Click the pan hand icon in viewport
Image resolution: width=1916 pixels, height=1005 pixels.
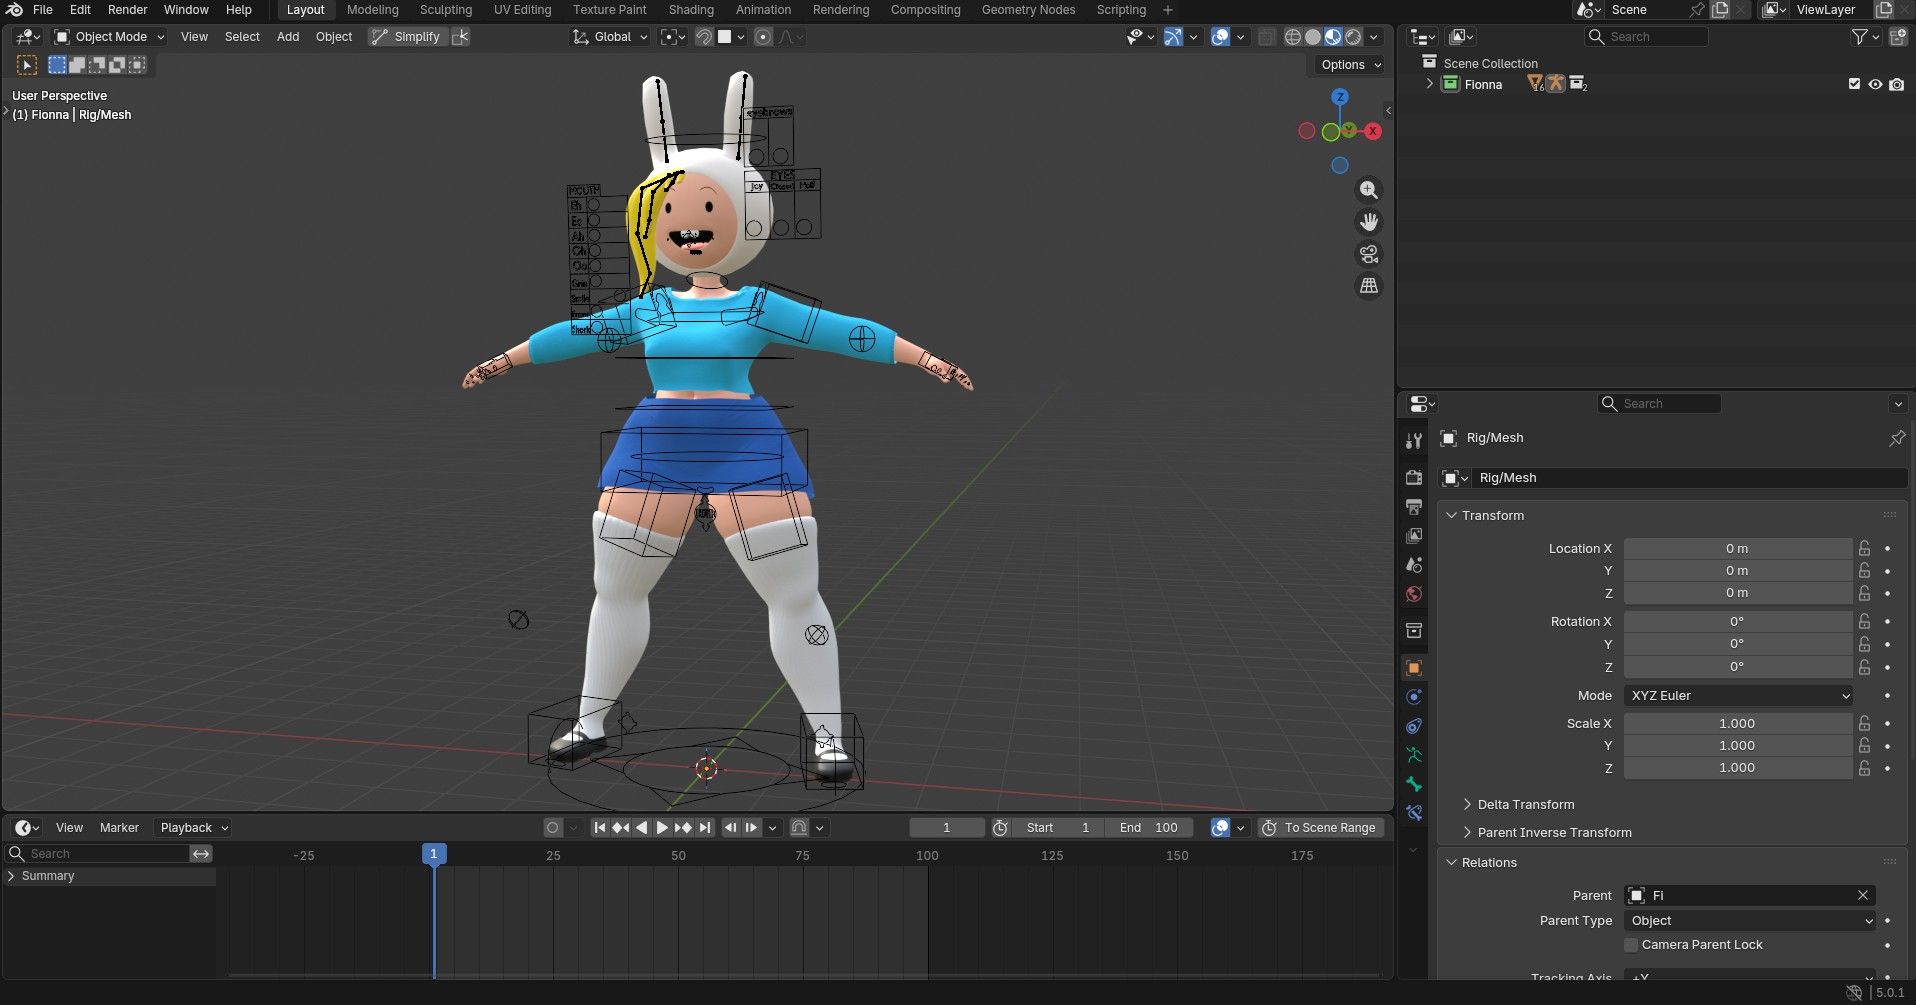tap(1369, 222)
